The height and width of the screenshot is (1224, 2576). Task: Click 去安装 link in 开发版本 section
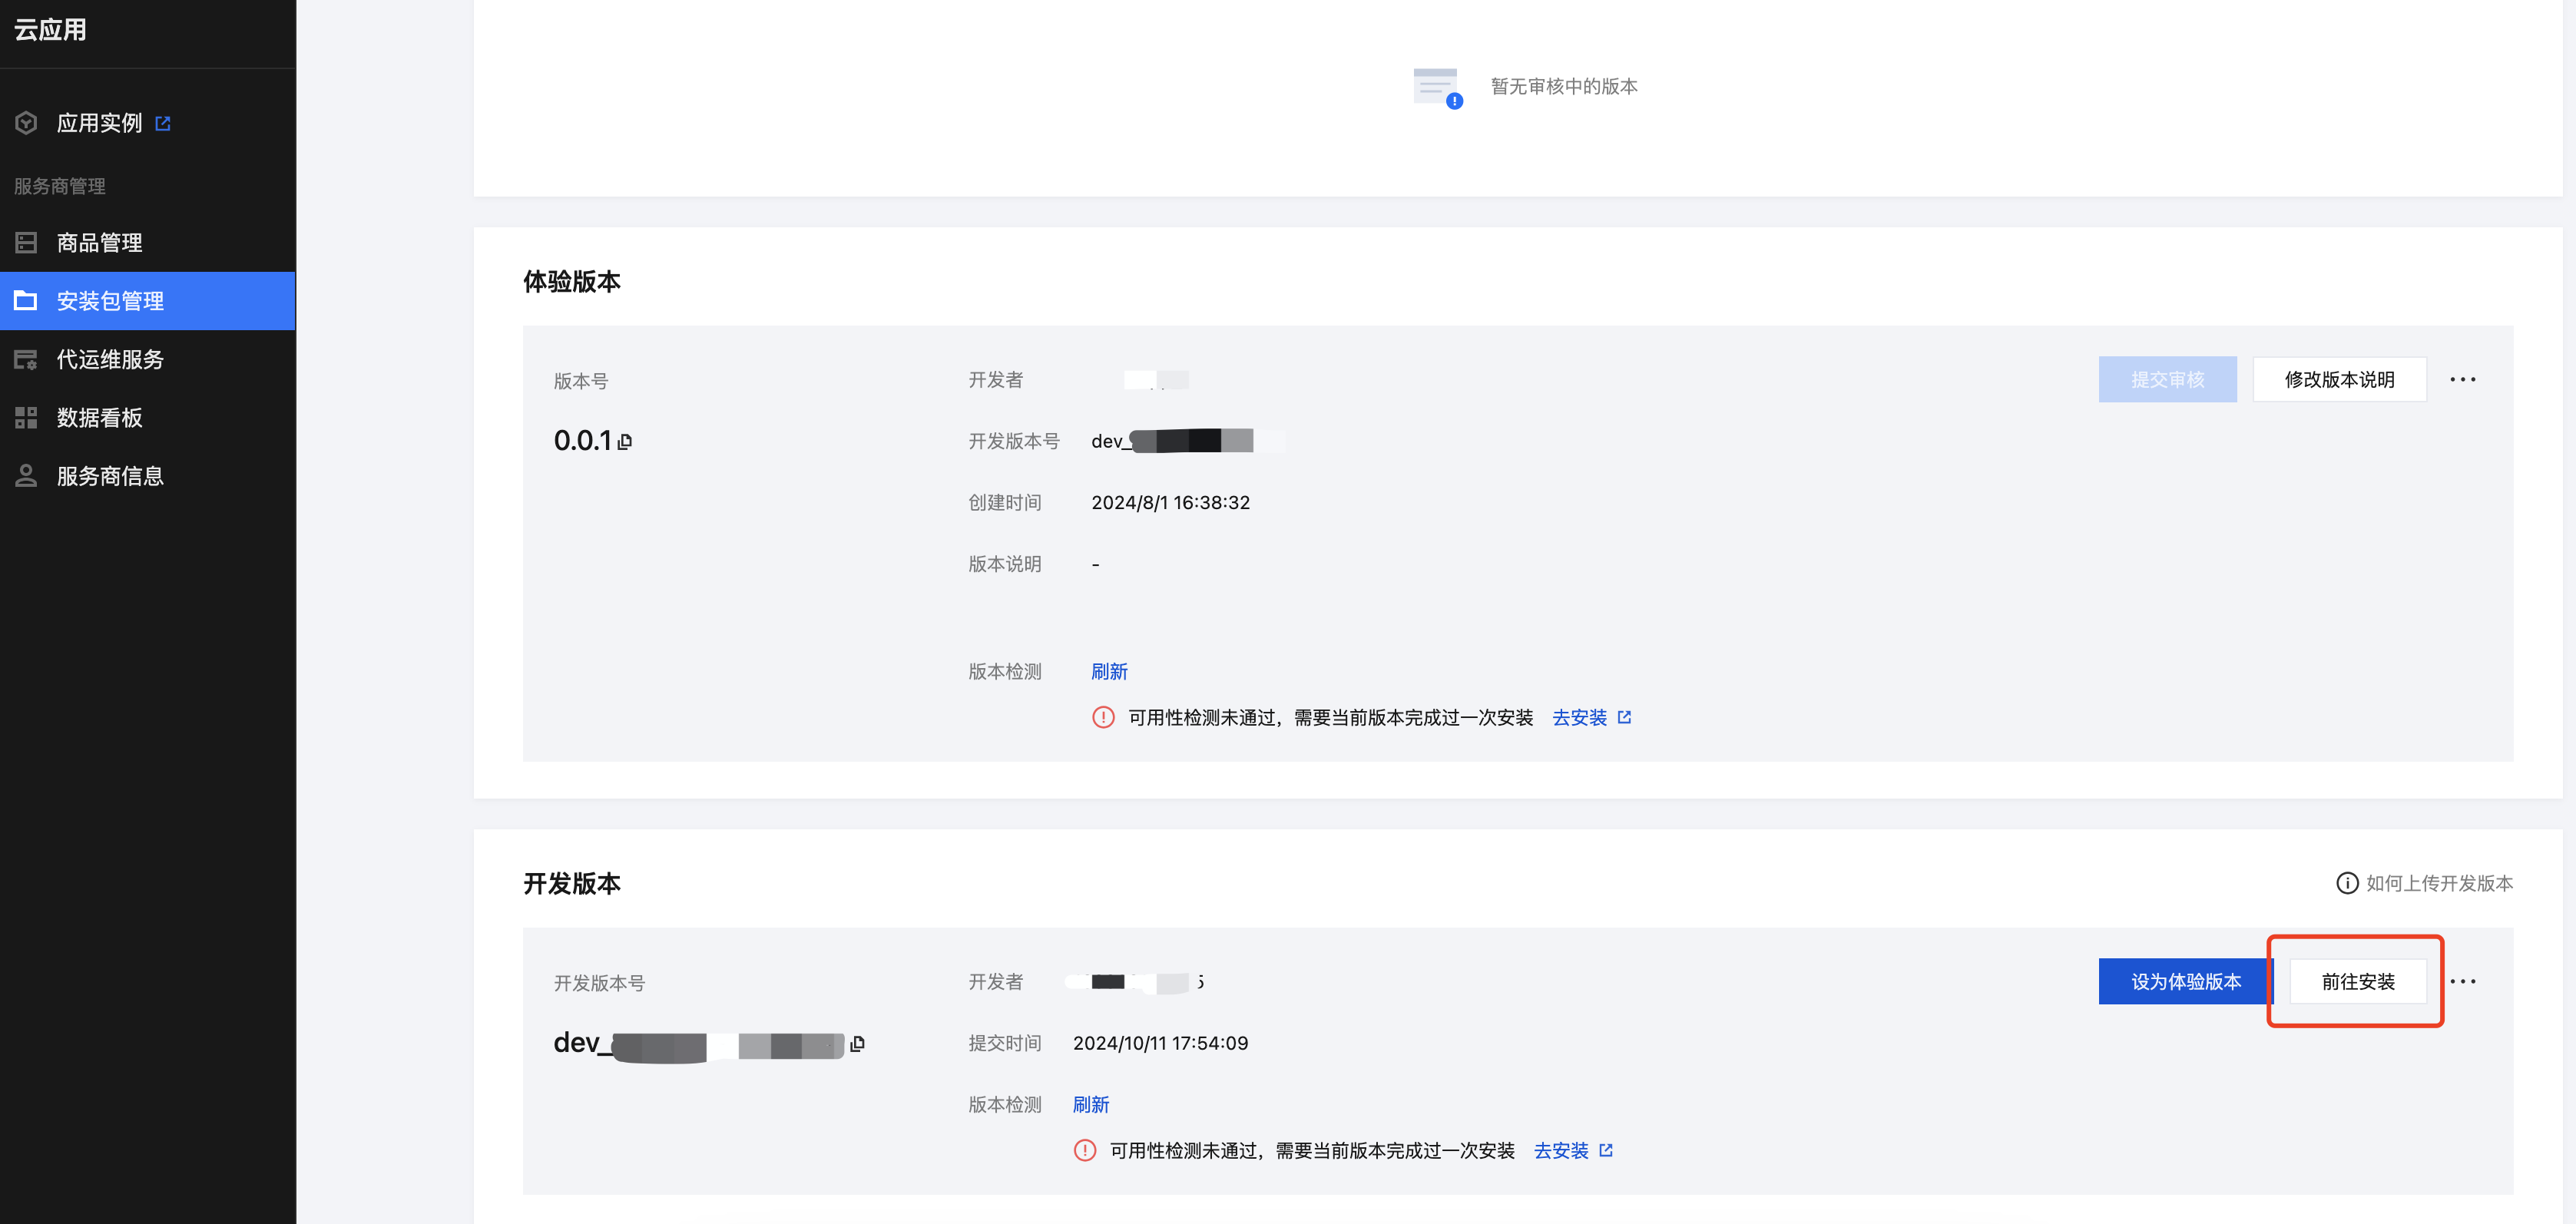[x=1560, y=1151]
